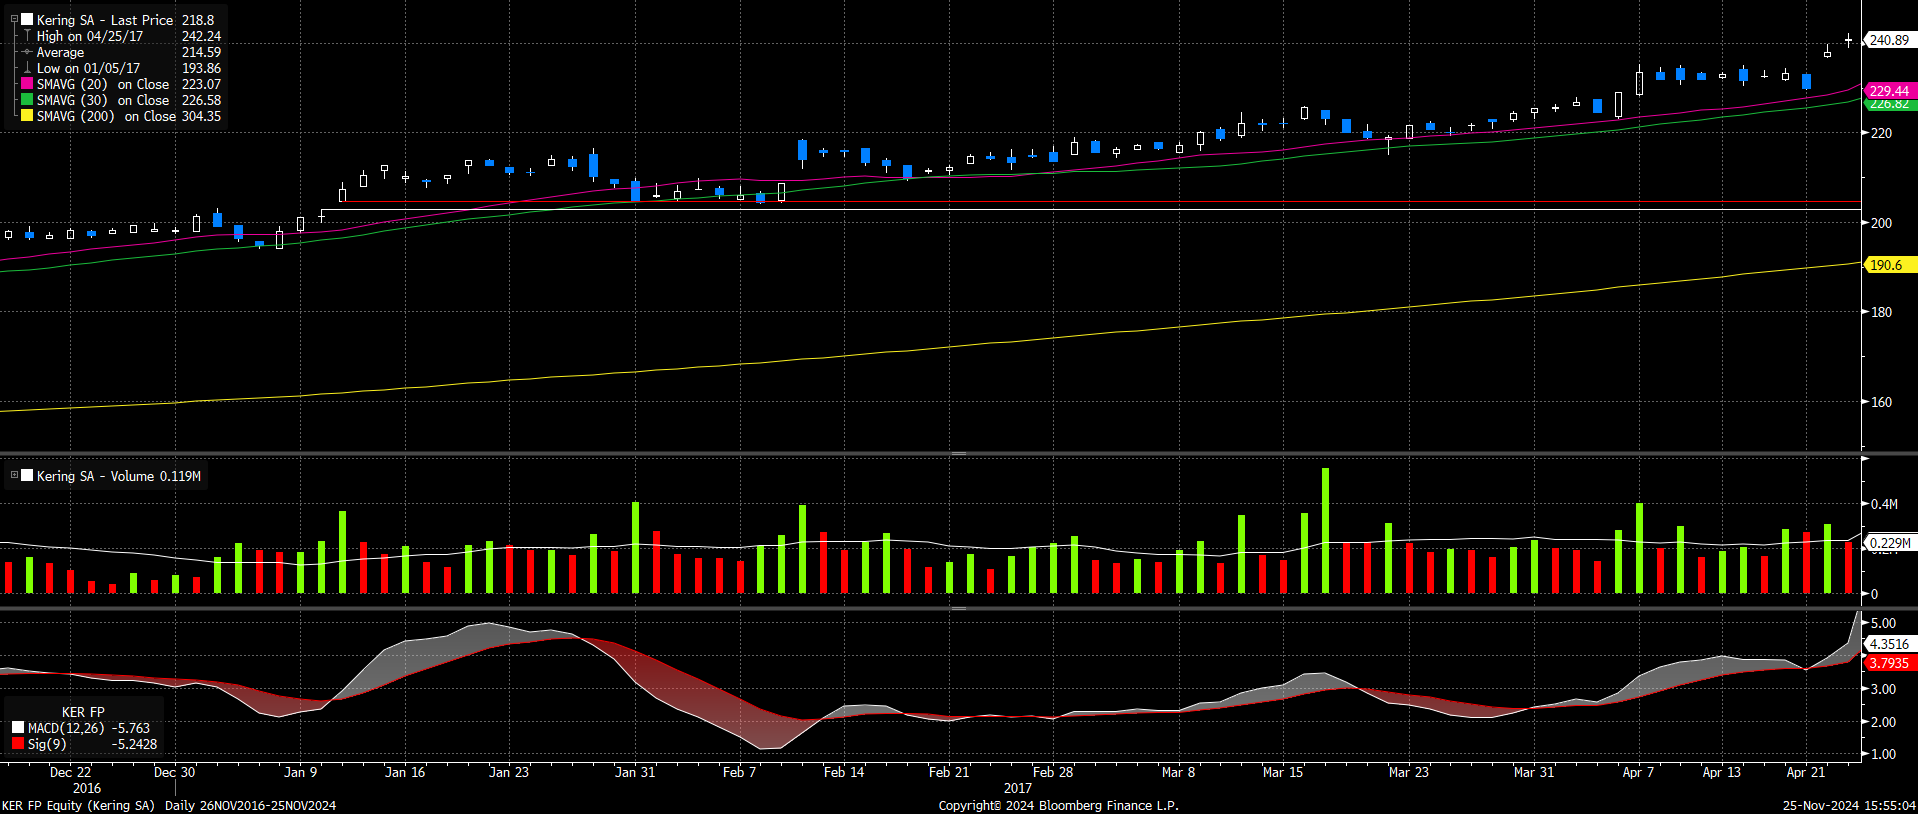Image resolution: width=1918 pixels, height=814 pixels.
Task: Select the 'SMAVG (200) on Close' legend row
Action: 121,116
